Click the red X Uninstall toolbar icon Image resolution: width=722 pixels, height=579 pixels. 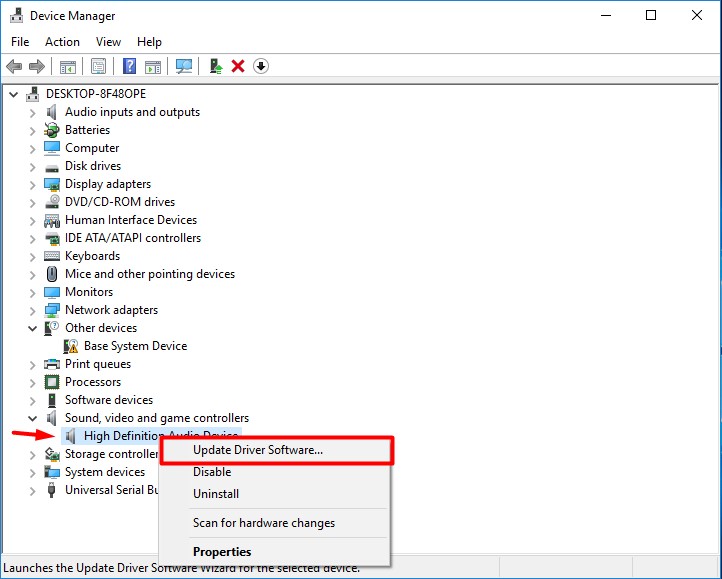238,66
